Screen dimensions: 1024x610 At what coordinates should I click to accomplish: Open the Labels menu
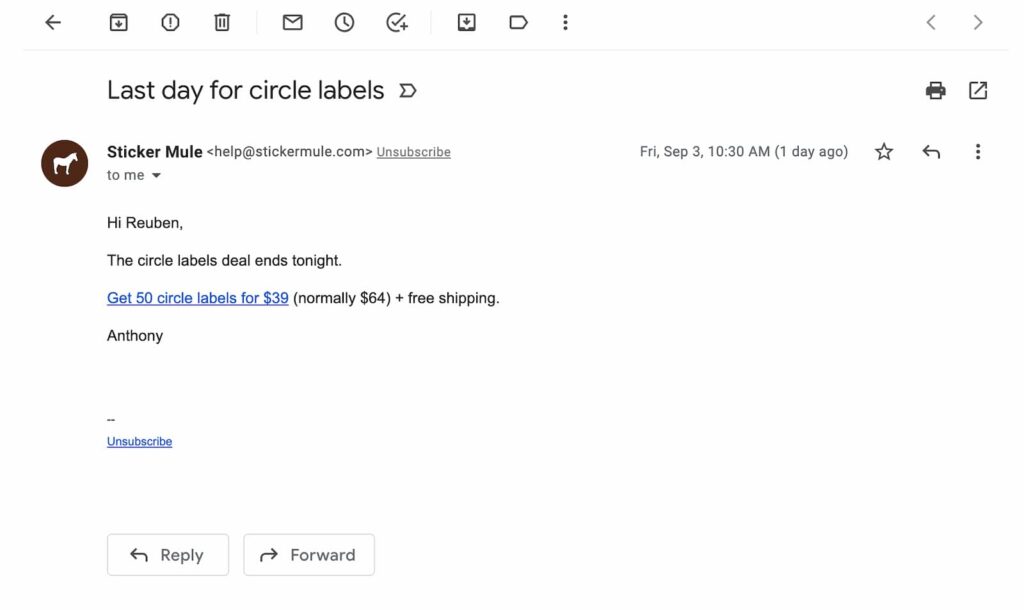(x=518, y=22)
